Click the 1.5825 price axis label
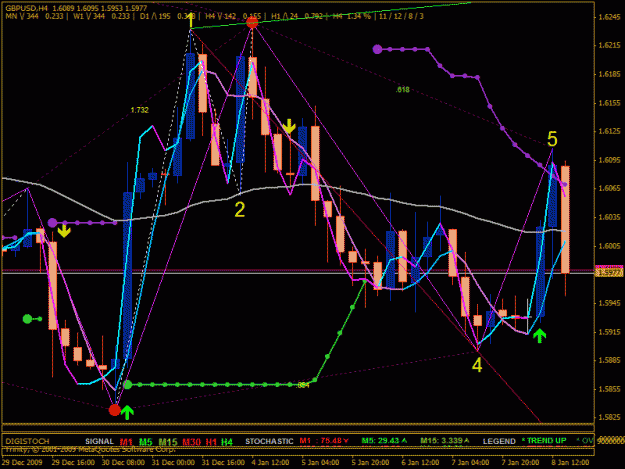Viewport: 625px width, 469px height. pos(609,417)
